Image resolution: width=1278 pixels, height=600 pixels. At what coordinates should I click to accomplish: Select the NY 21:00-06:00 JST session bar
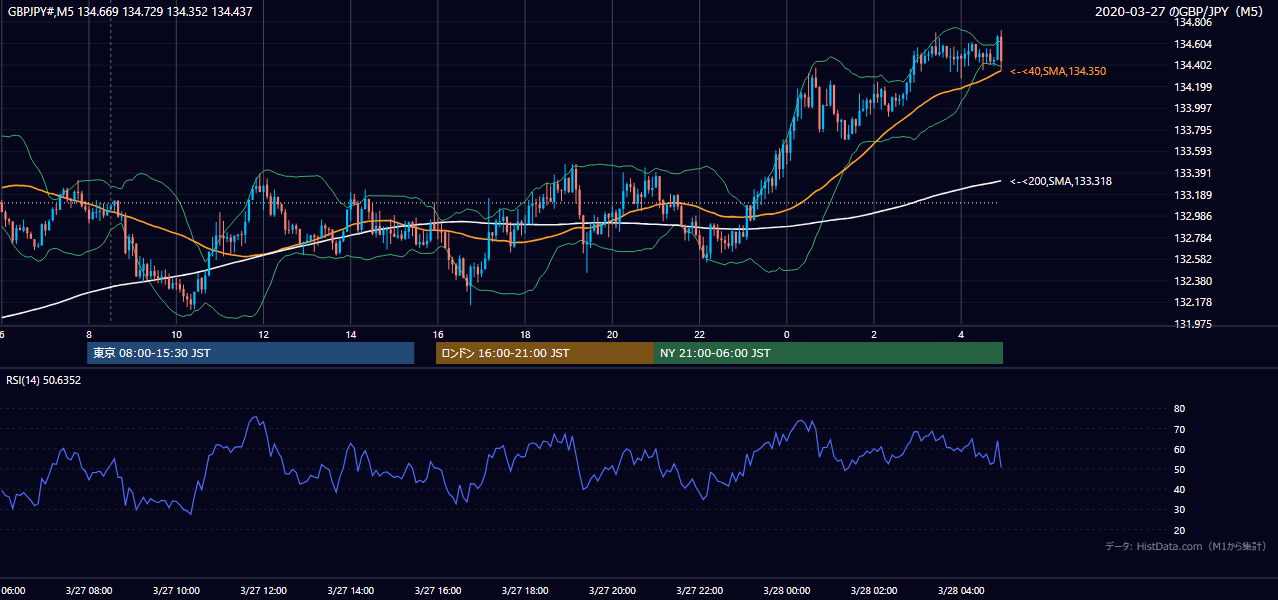[x=828, y=353]
